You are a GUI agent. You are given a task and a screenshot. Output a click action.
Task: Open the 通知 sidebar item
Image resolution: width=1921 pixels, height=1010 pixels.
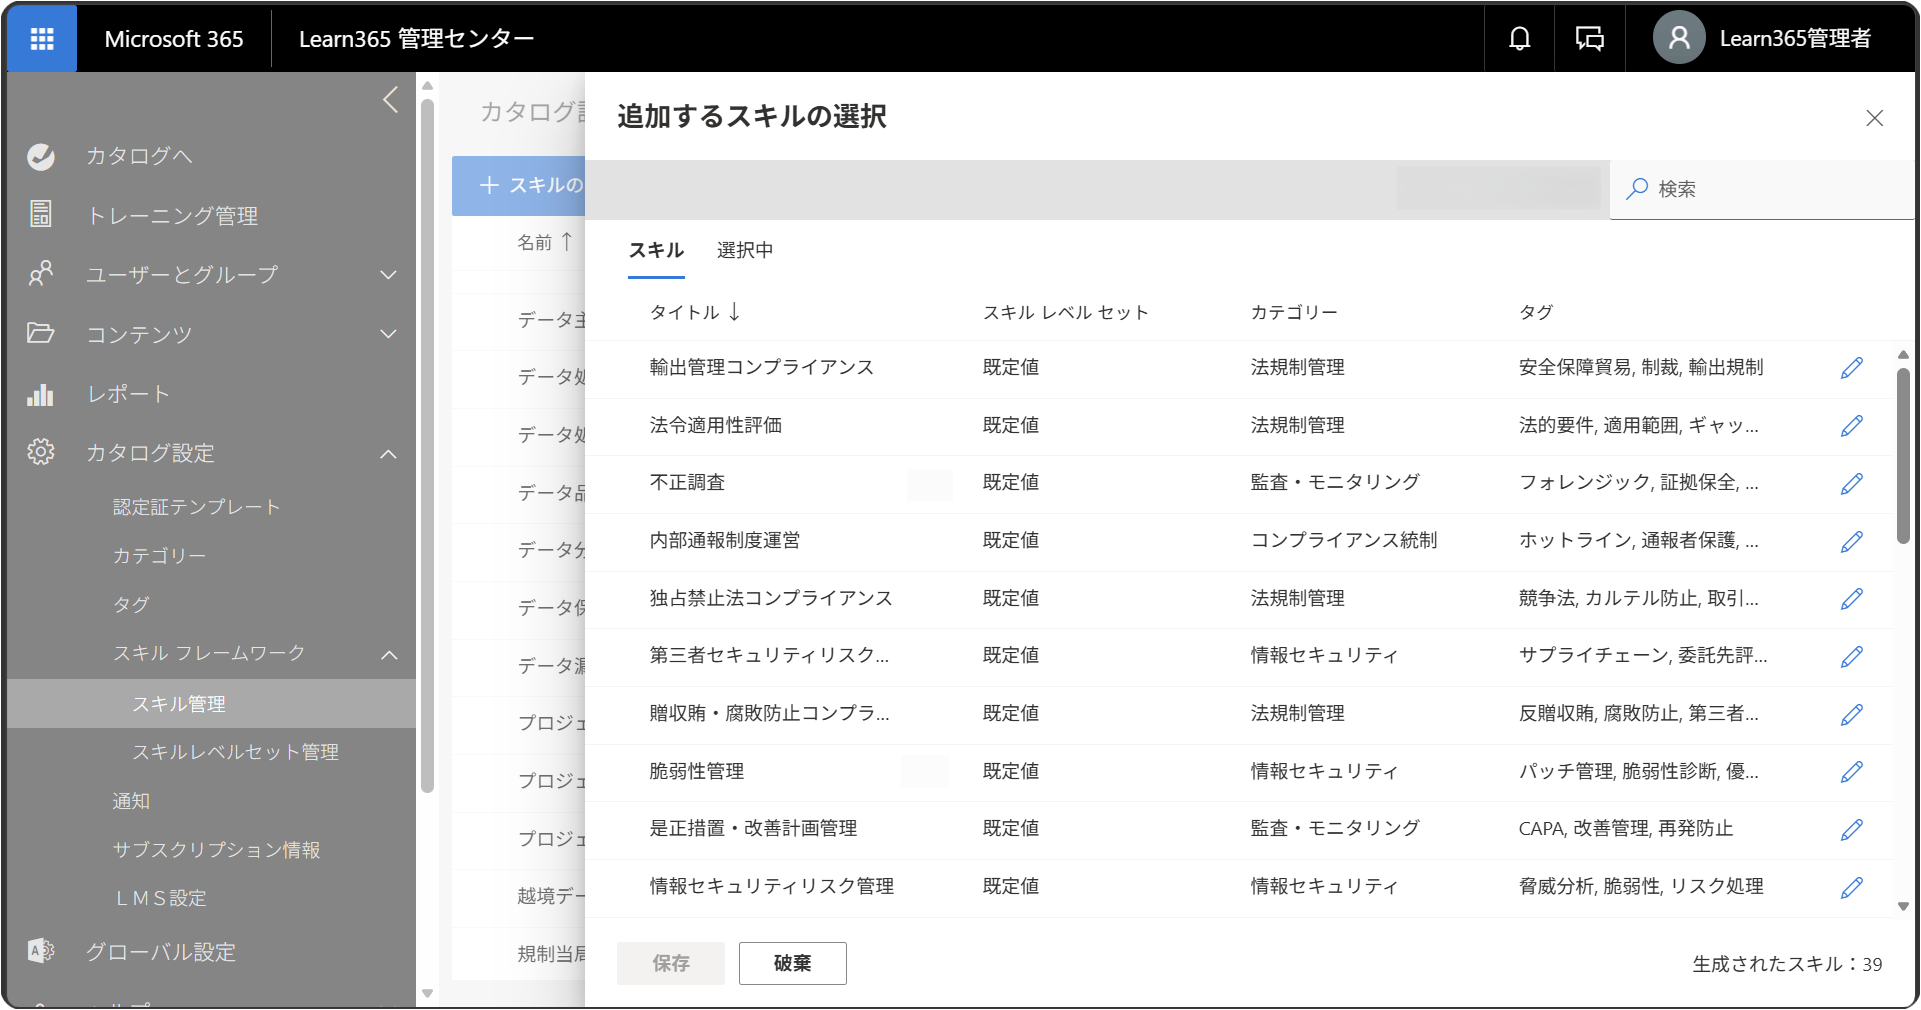131,801
